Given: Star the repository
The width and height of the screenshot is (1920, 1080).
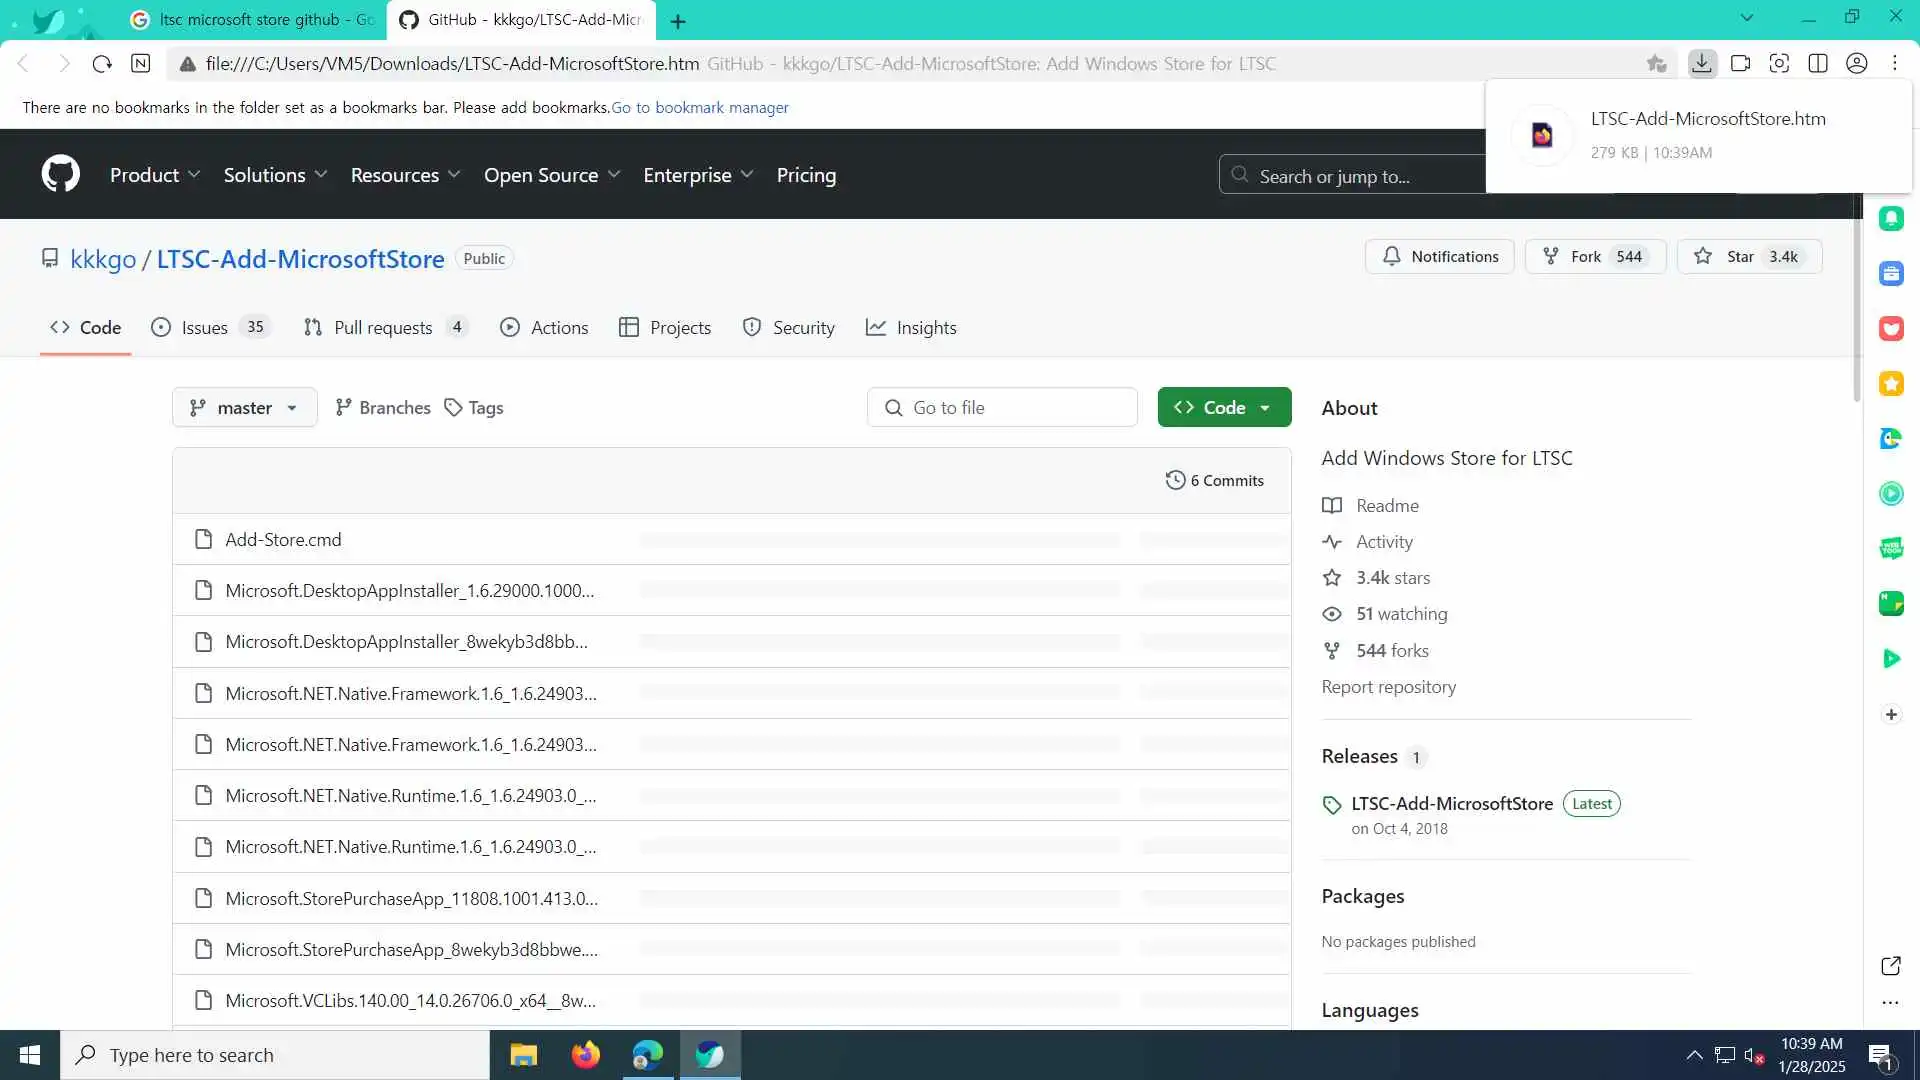Looking at the screenshot, I should tap(1749, 256).
